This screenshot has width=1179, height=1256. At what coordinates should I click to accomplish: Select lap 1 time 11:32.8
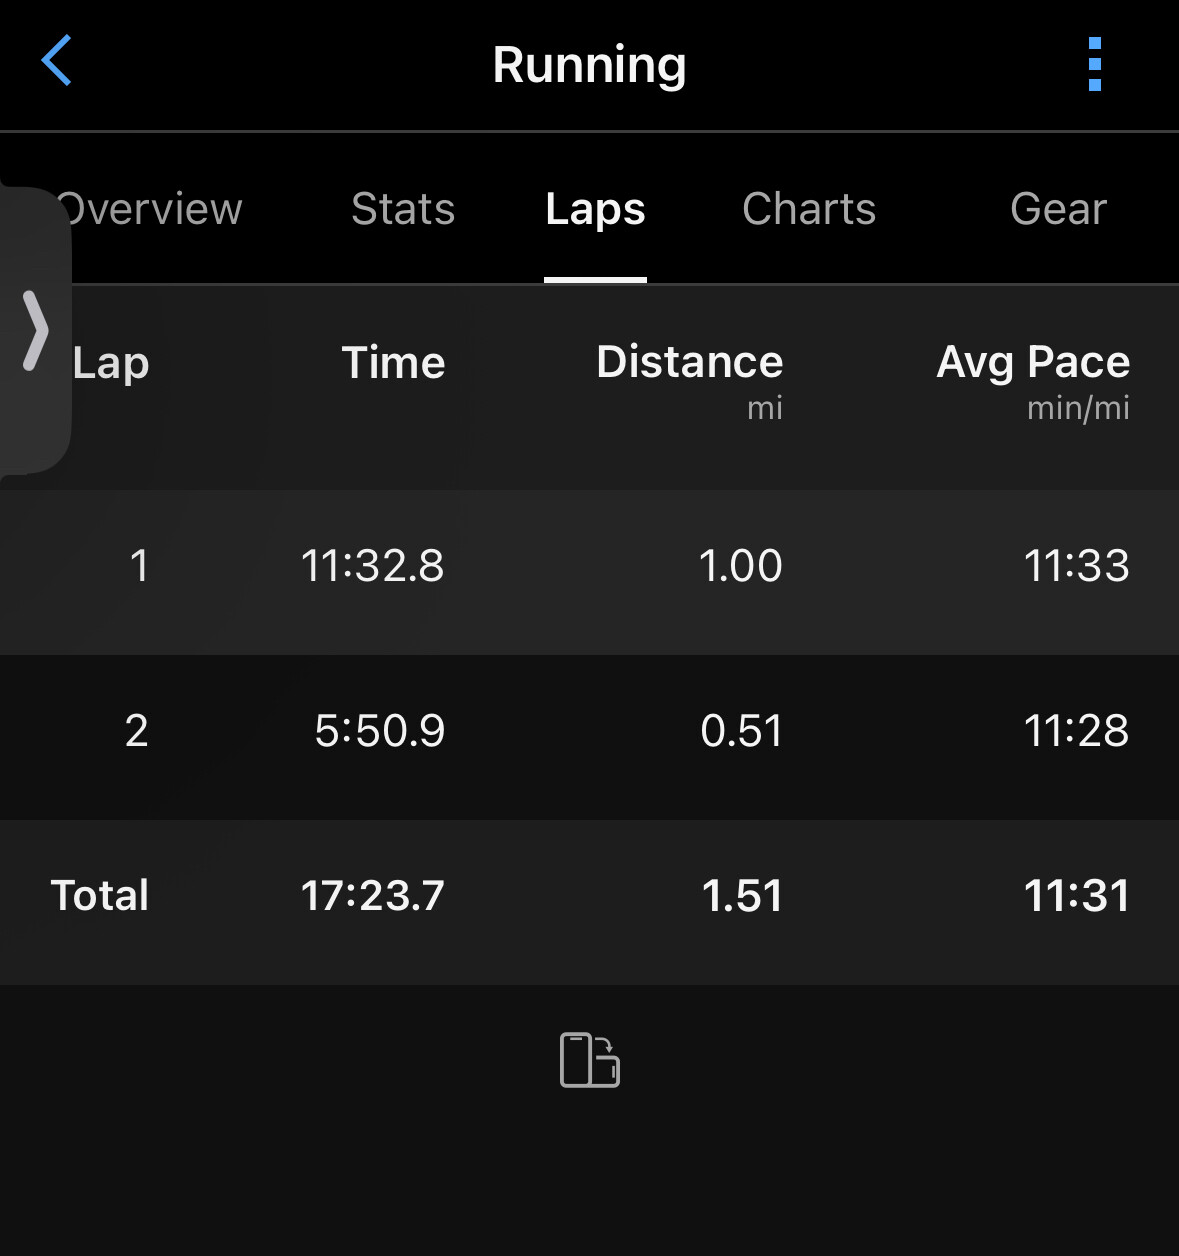coord(373,566)
